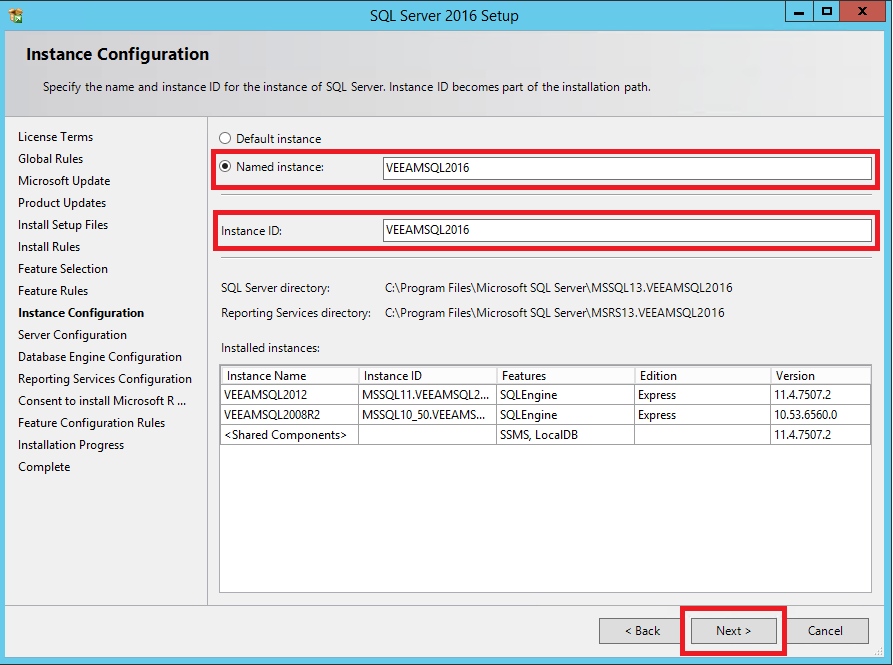Click the Back button
Viewport: 893px width, 665px height.
point(642,631)
